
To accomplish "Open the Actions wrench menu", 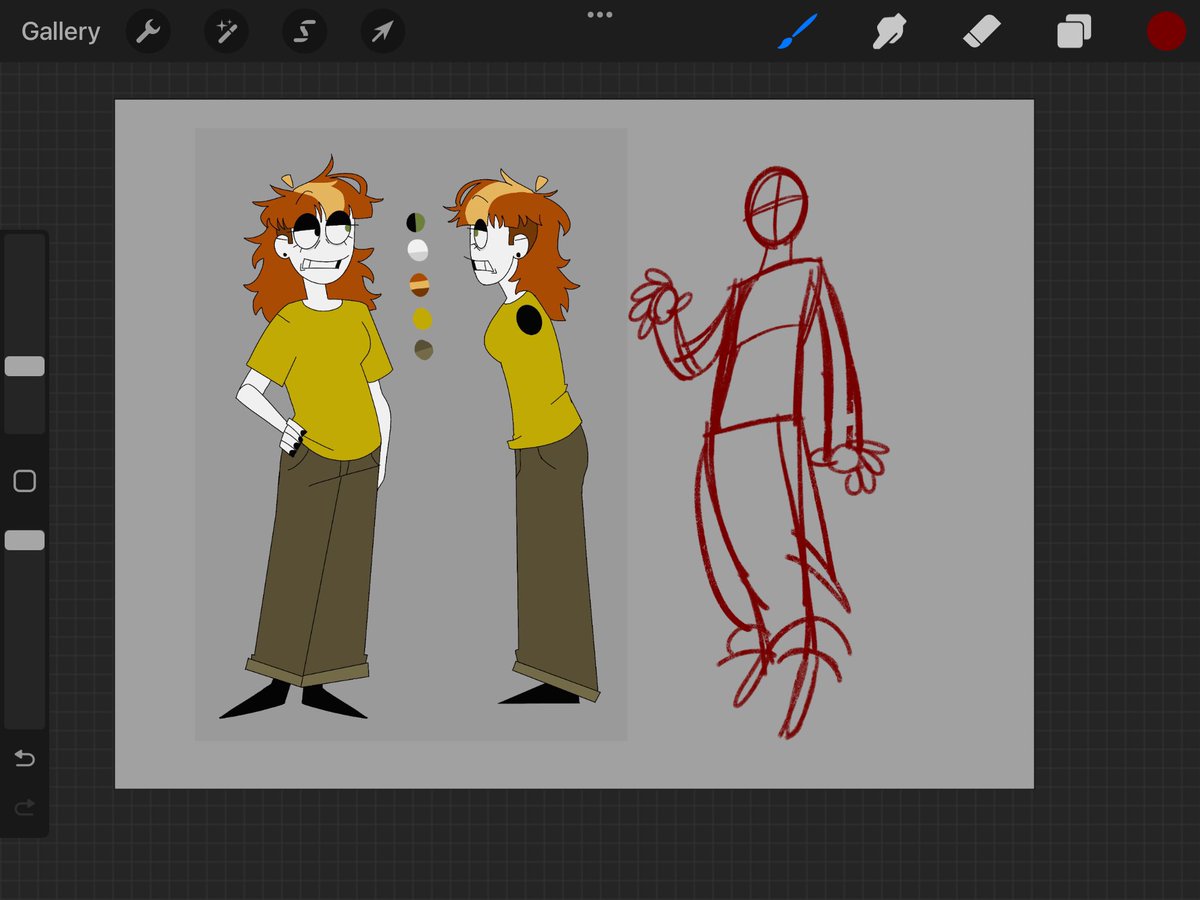I will 148,32.
